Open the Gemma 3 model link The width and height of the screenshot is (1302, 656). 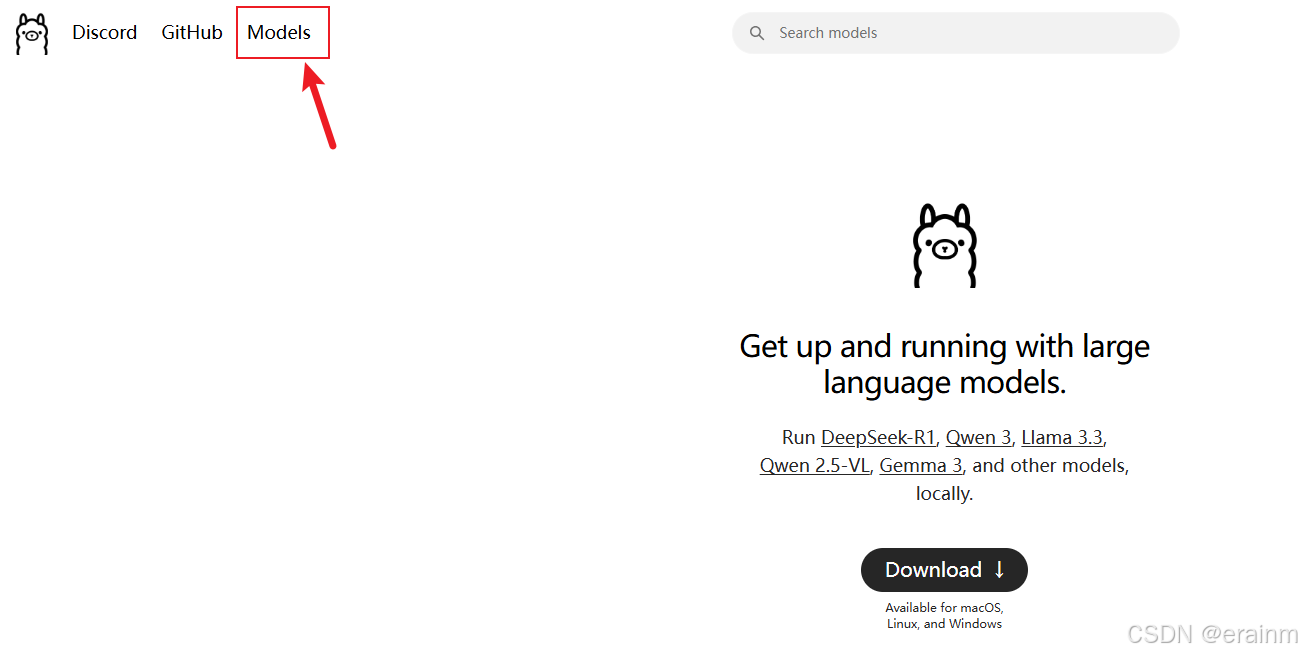(x=920, y=465)
